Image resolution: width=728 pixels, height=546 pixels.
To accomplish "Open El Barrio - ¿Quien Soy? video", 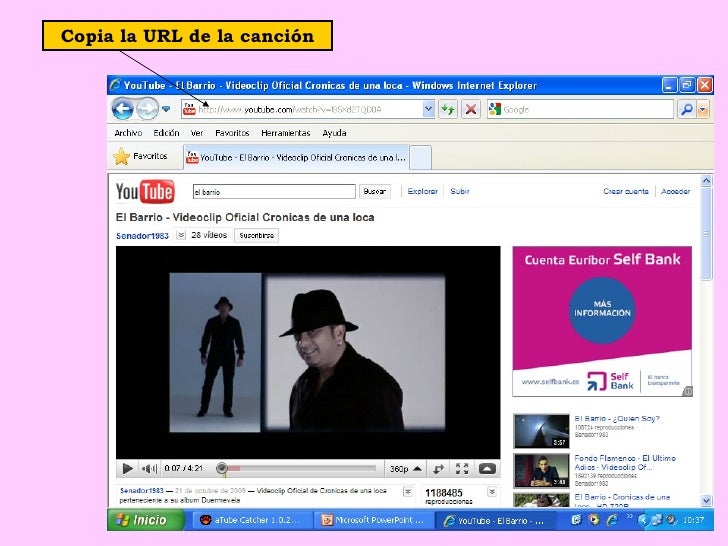I will point(617,418).
